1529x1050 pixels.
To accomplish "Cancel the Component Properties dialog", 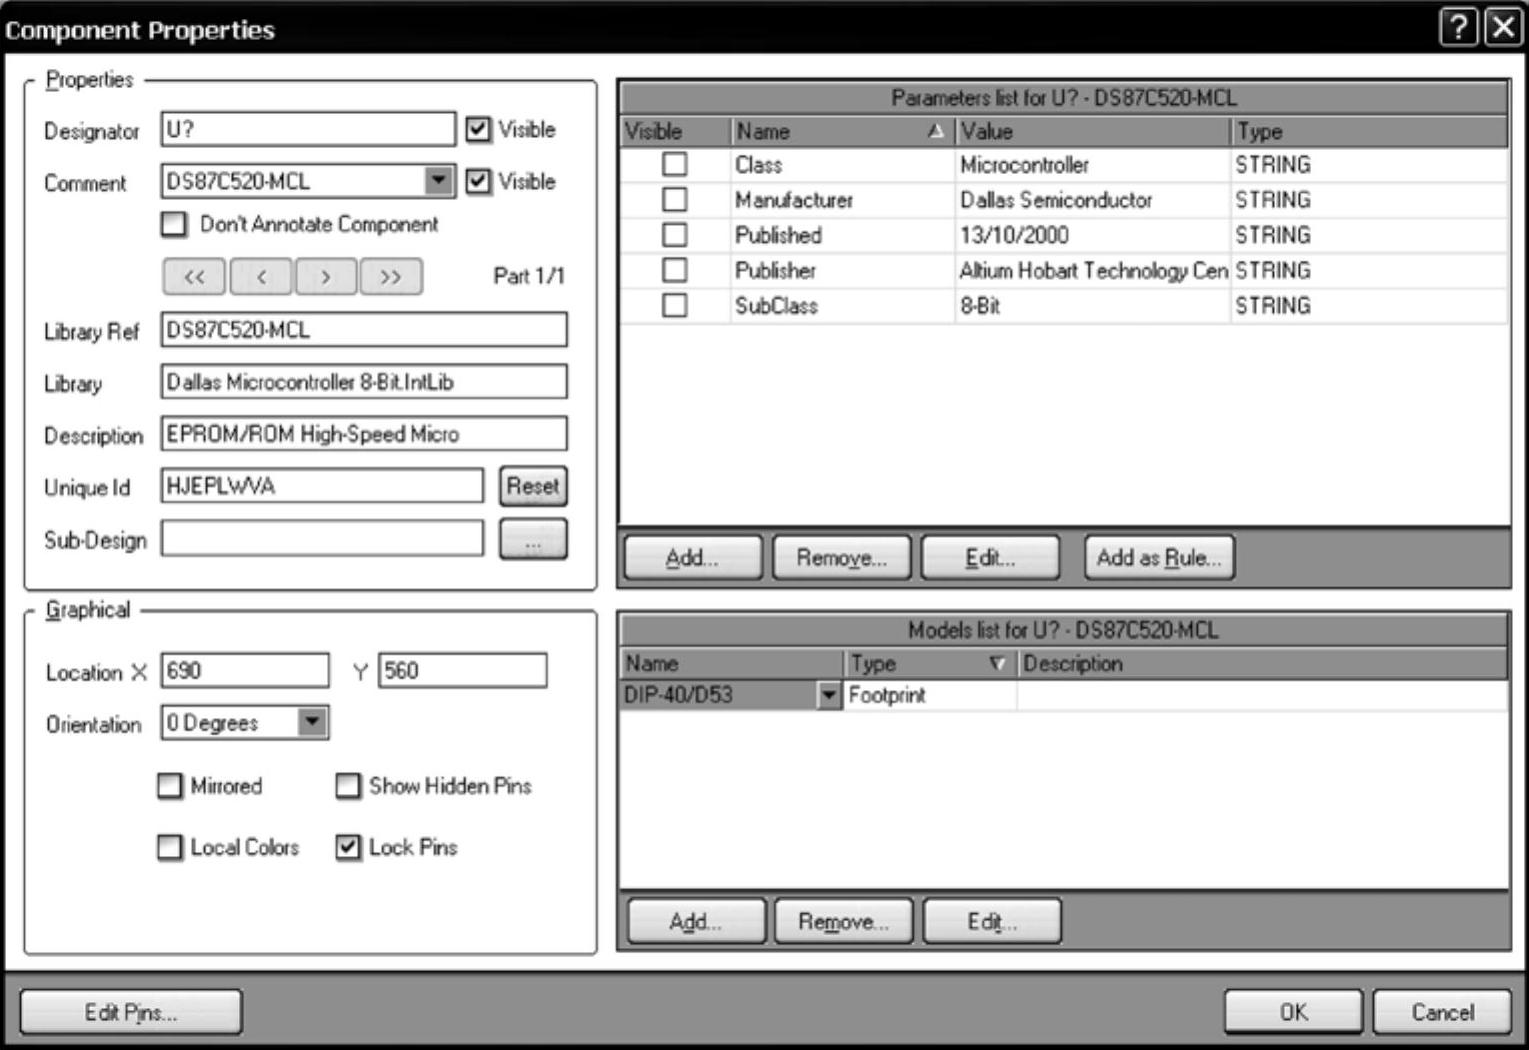I will tap(1442, 1012).
